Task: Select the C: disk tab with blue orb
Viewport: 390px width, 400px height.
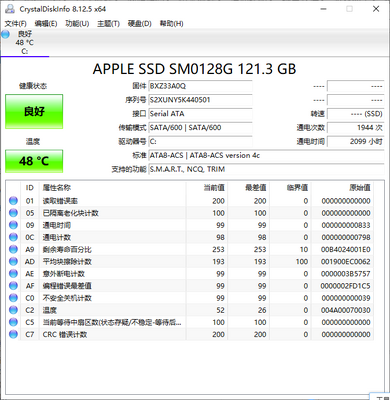Action: click(x=25, y=42)
